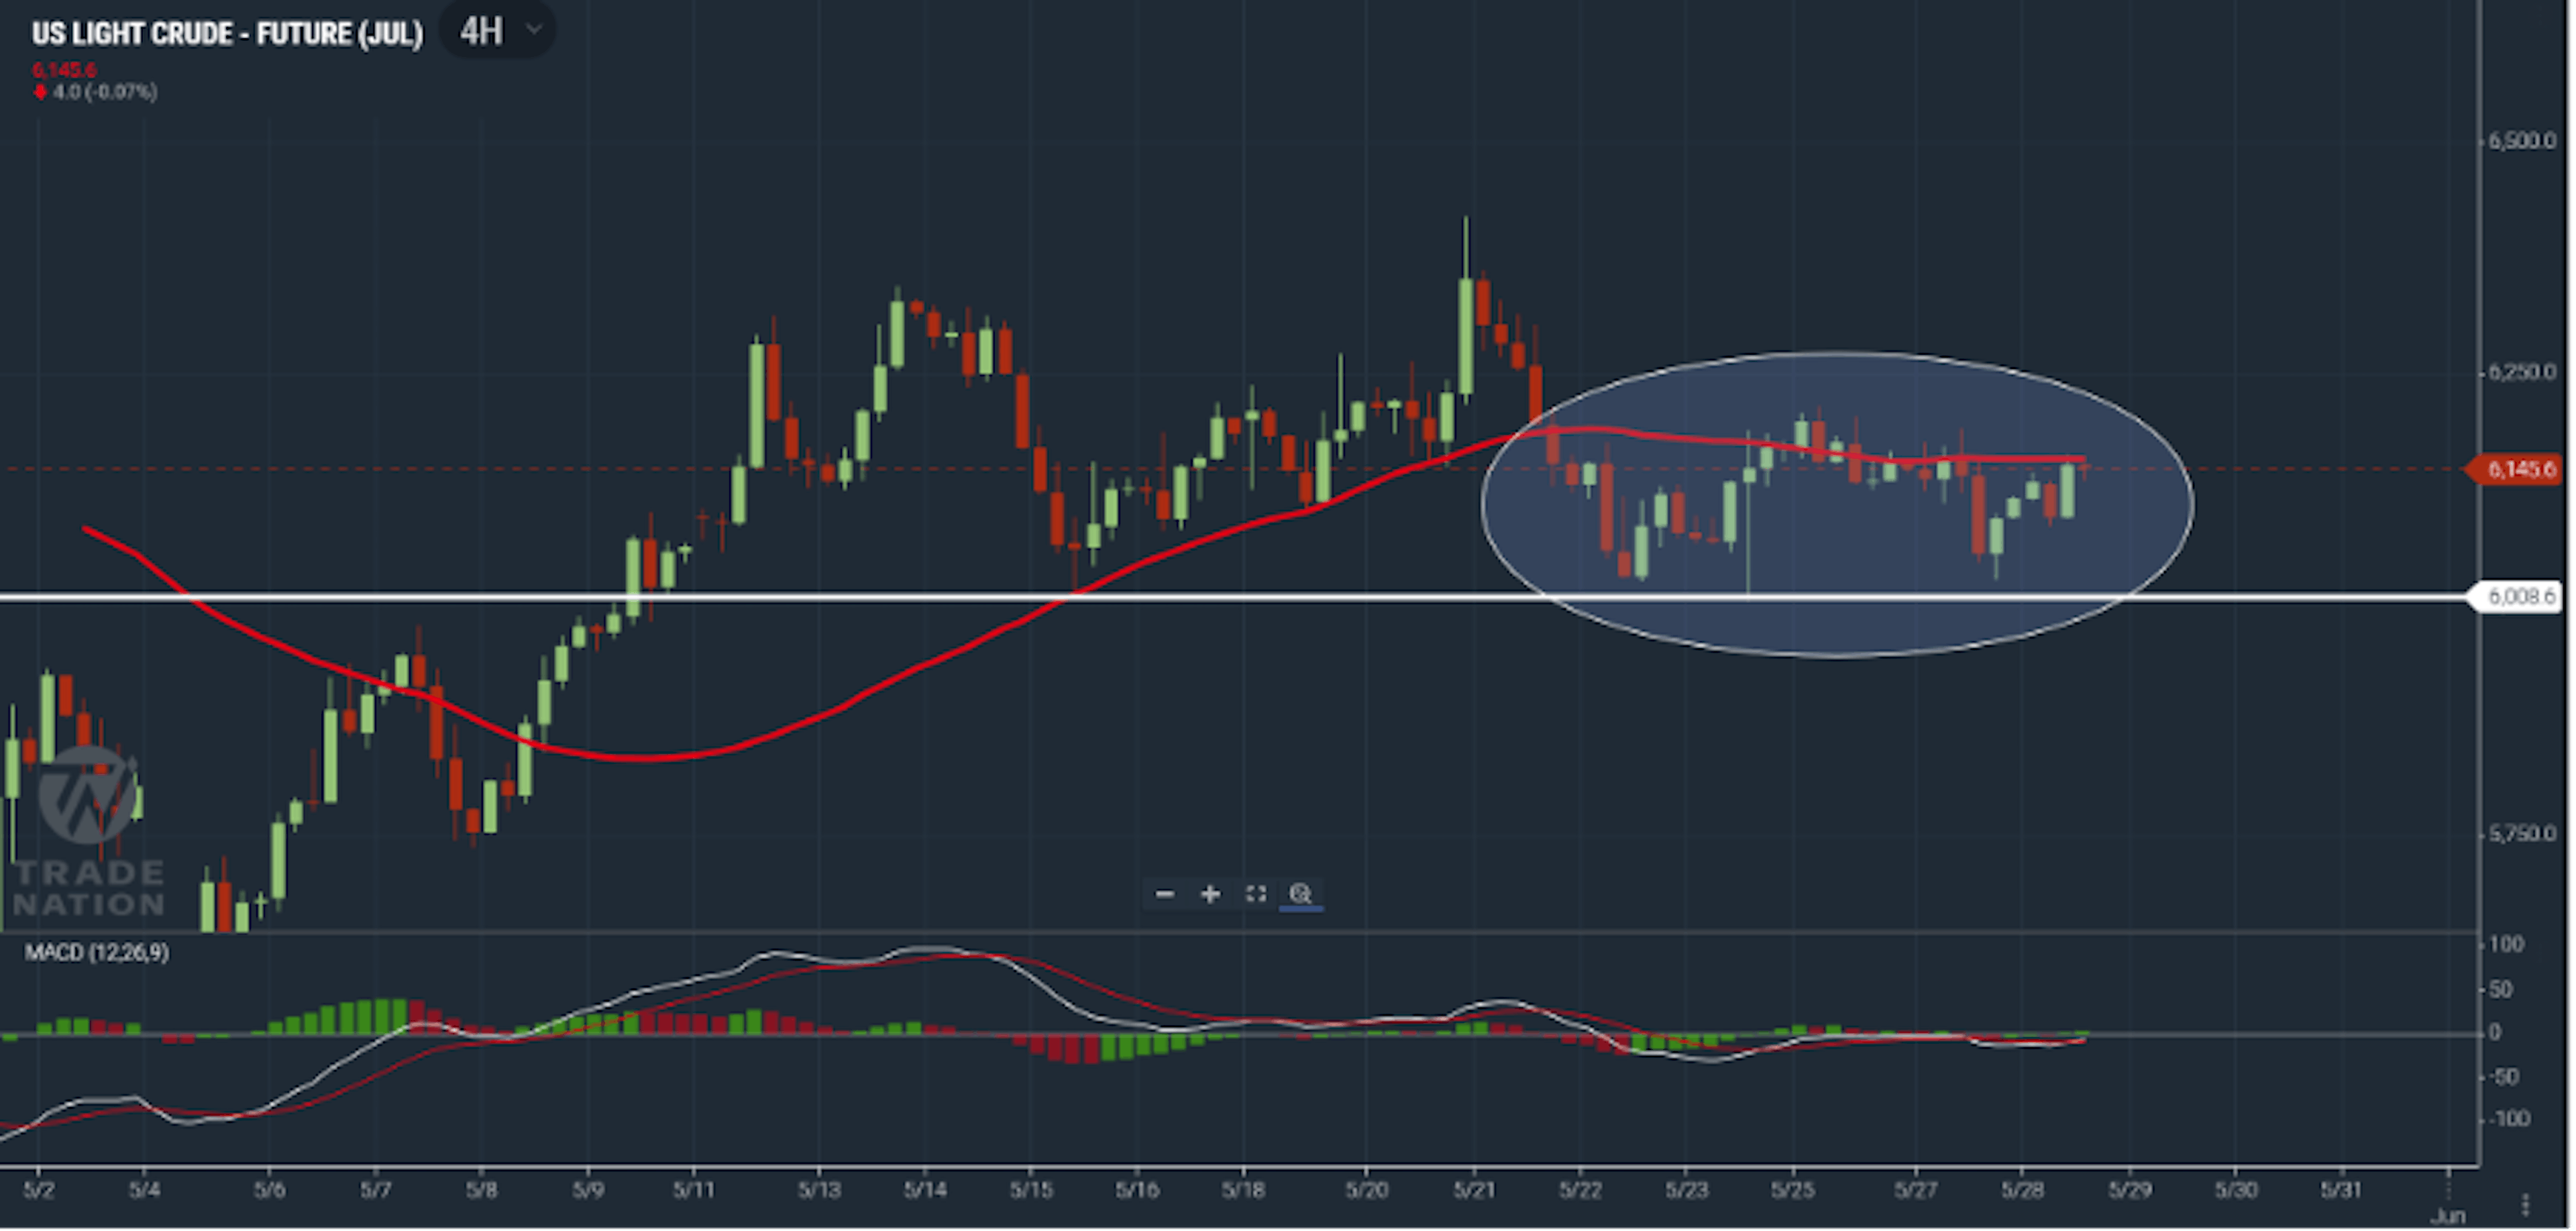Click the 5/28 date on time axis

(2022, 1191)
